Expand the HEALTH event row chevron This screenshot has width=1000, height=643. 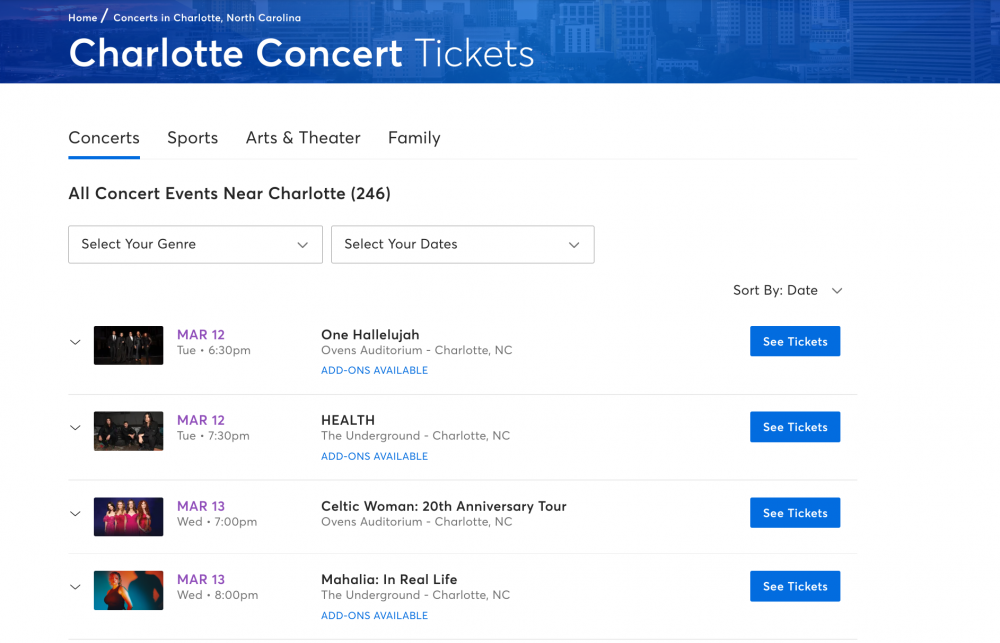pyautogui.click(x=75, y=428)
